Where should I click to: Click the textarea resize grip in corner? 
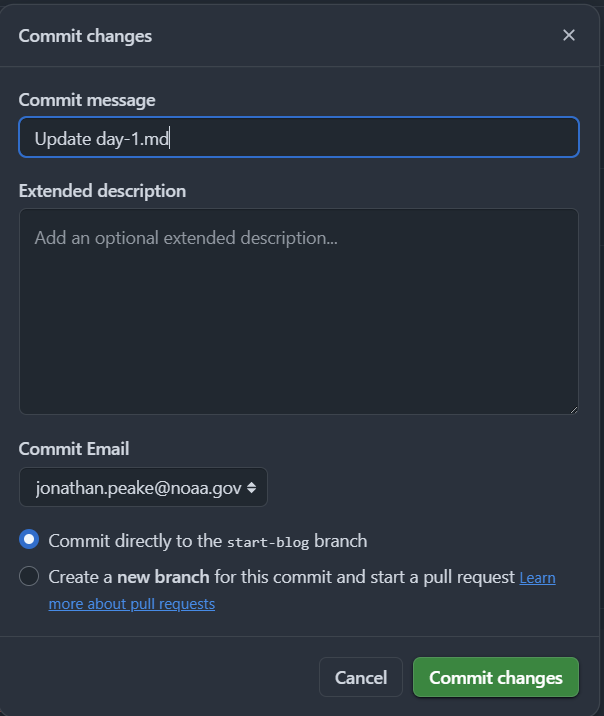(x=574, y=410)
